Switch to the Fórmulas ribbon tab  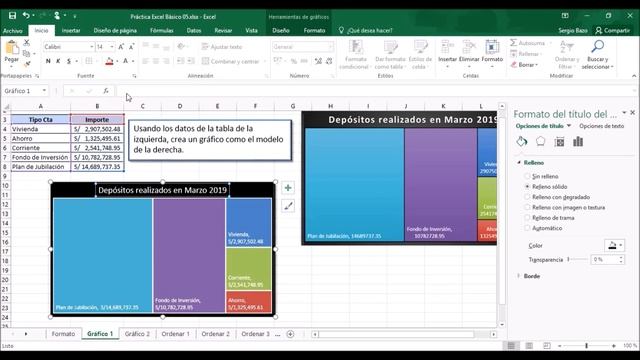click(x=162, y=31)
